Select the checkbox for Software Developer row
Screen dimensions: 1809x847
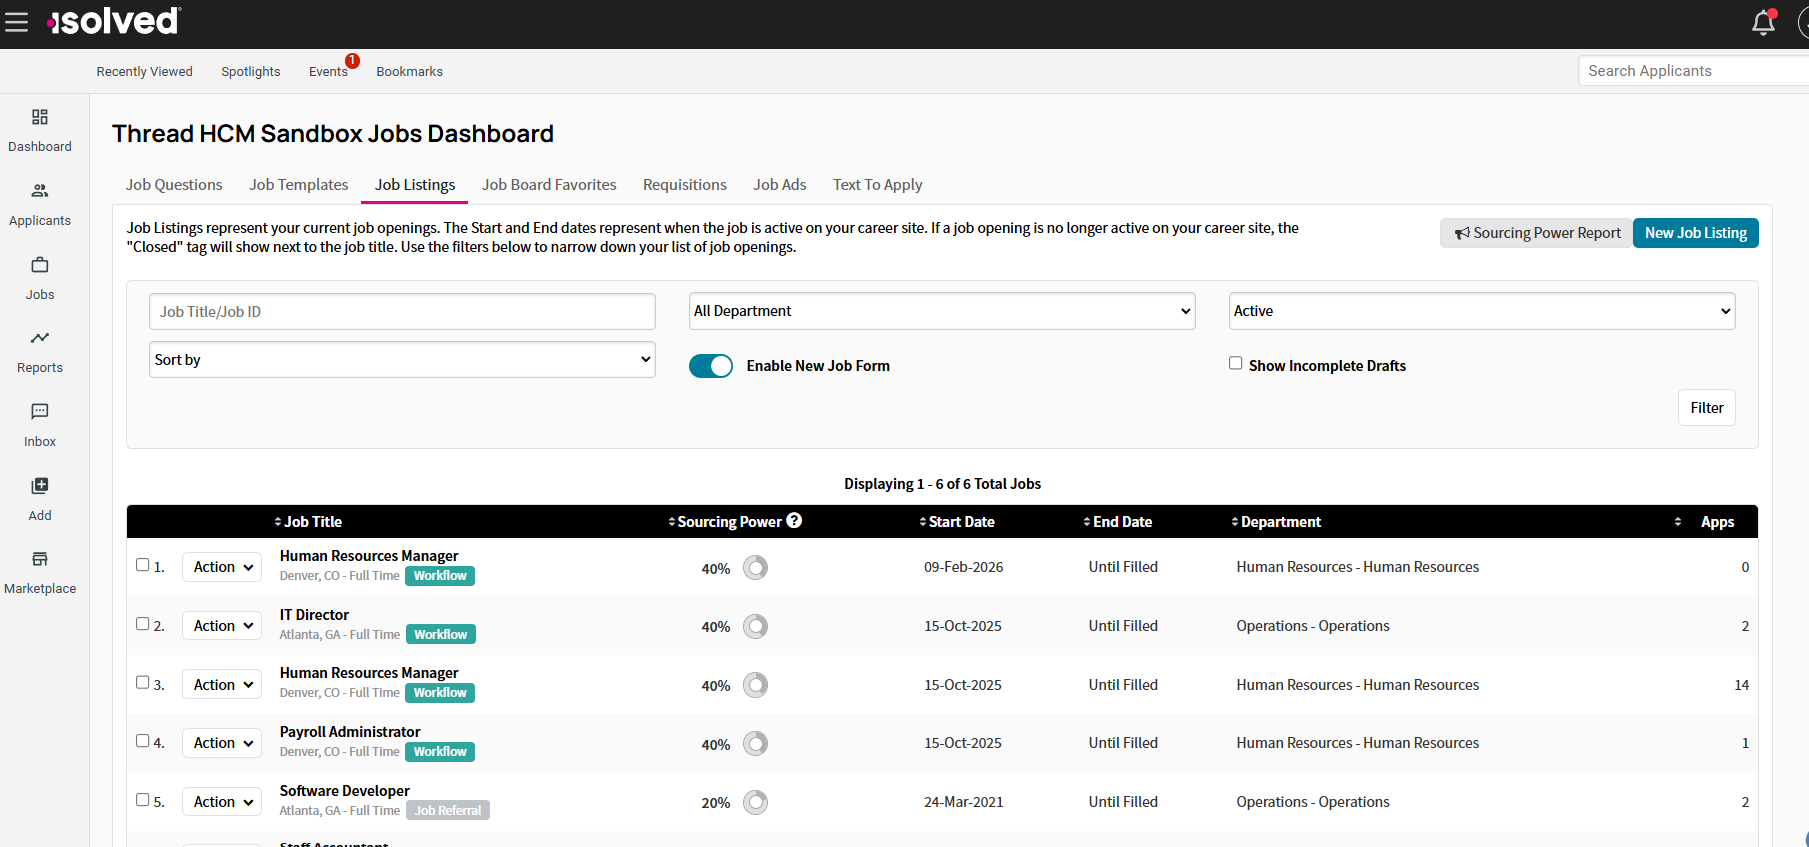[x=143, y=799]
